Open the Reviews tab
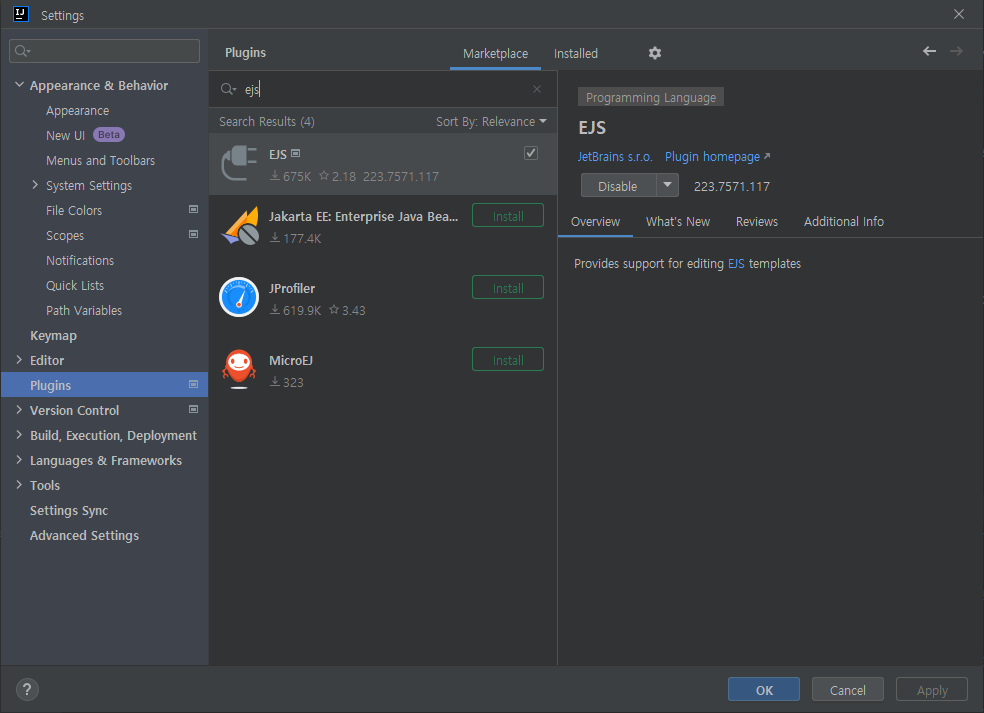Image resolution: width=984 pixels, height=713 pixels. (x=756, y=222)
